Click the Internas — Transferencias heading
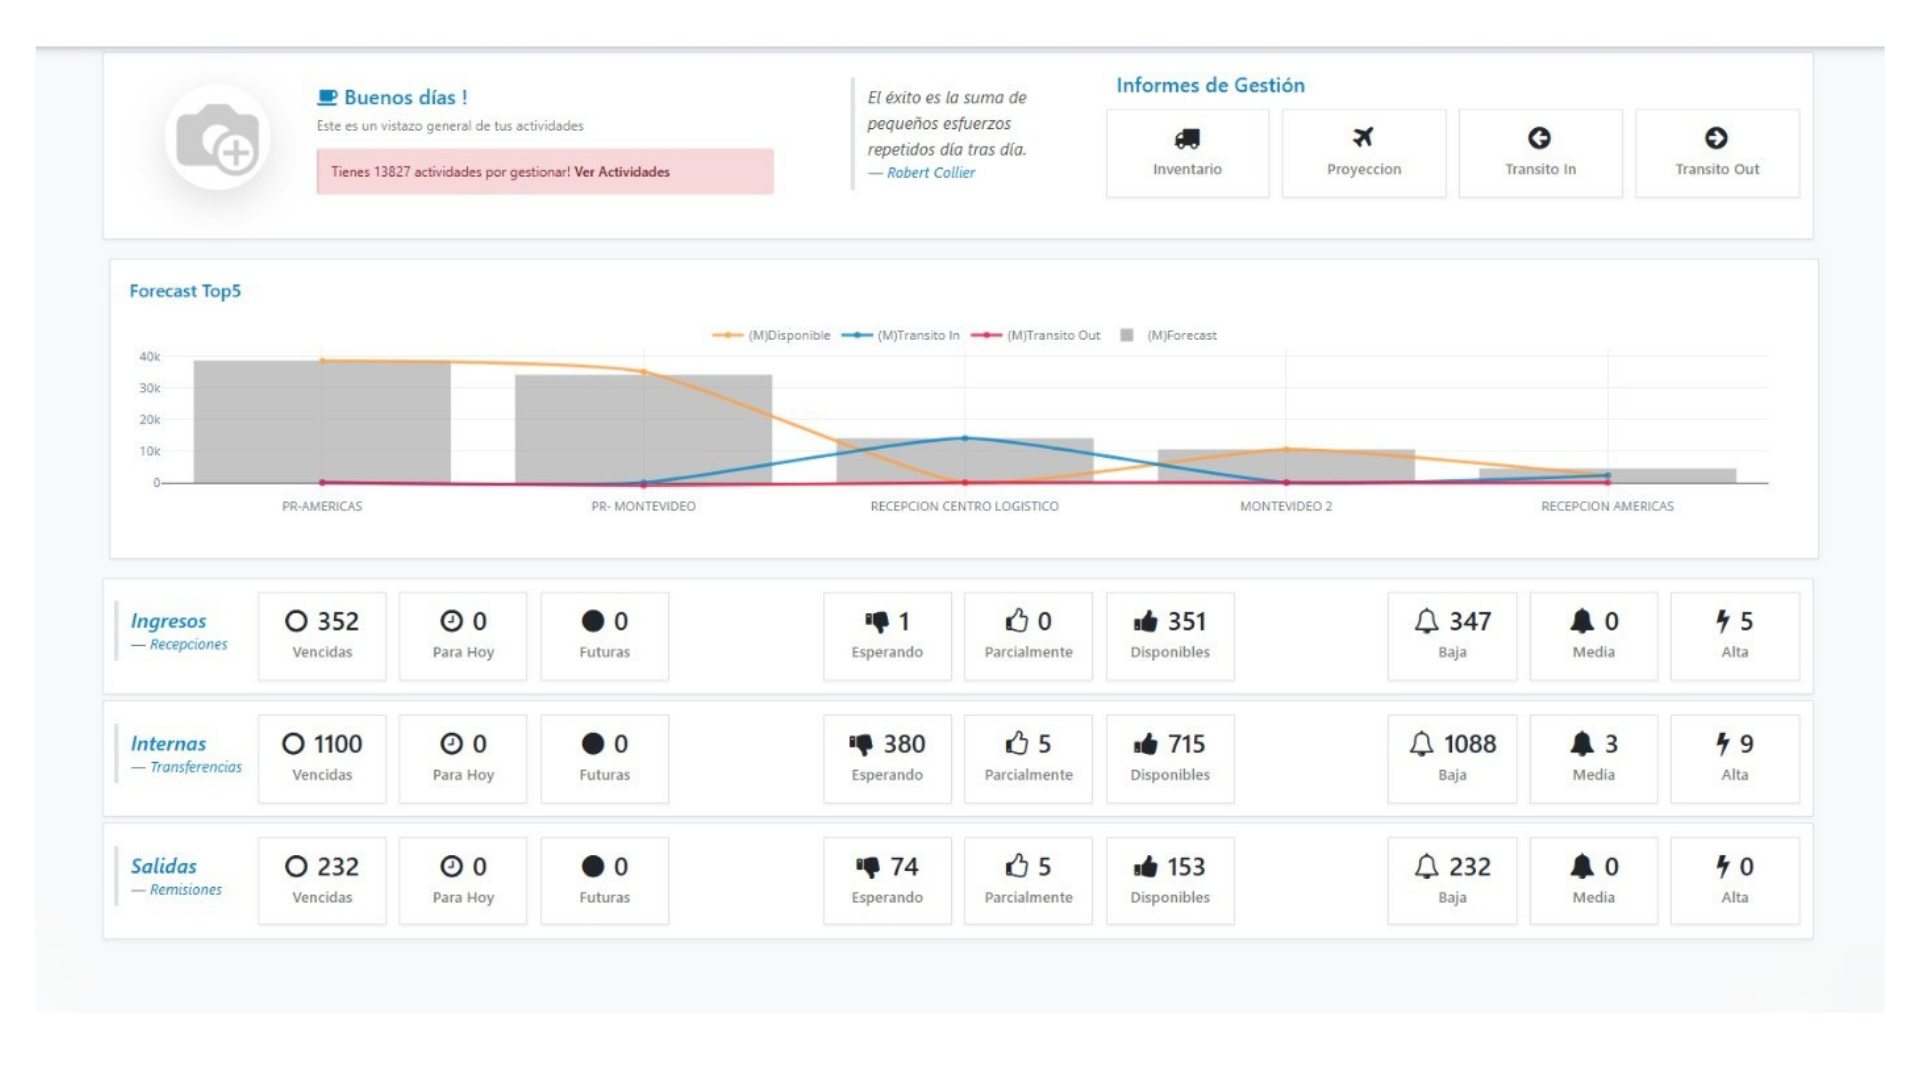The image size is (1920, 1080). [169, 743]
